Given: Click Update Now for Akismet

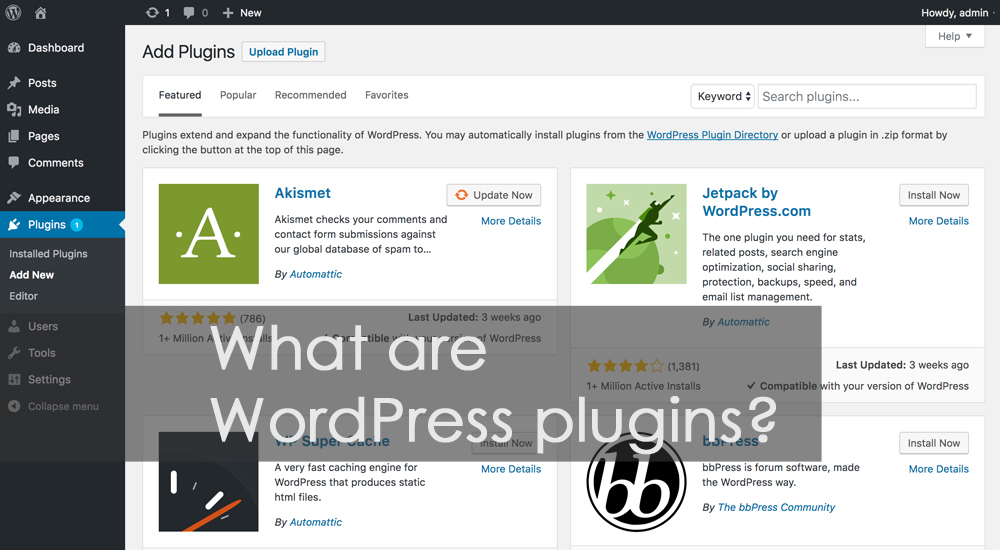Looking at the screenshot, I should tap(494, 195).
